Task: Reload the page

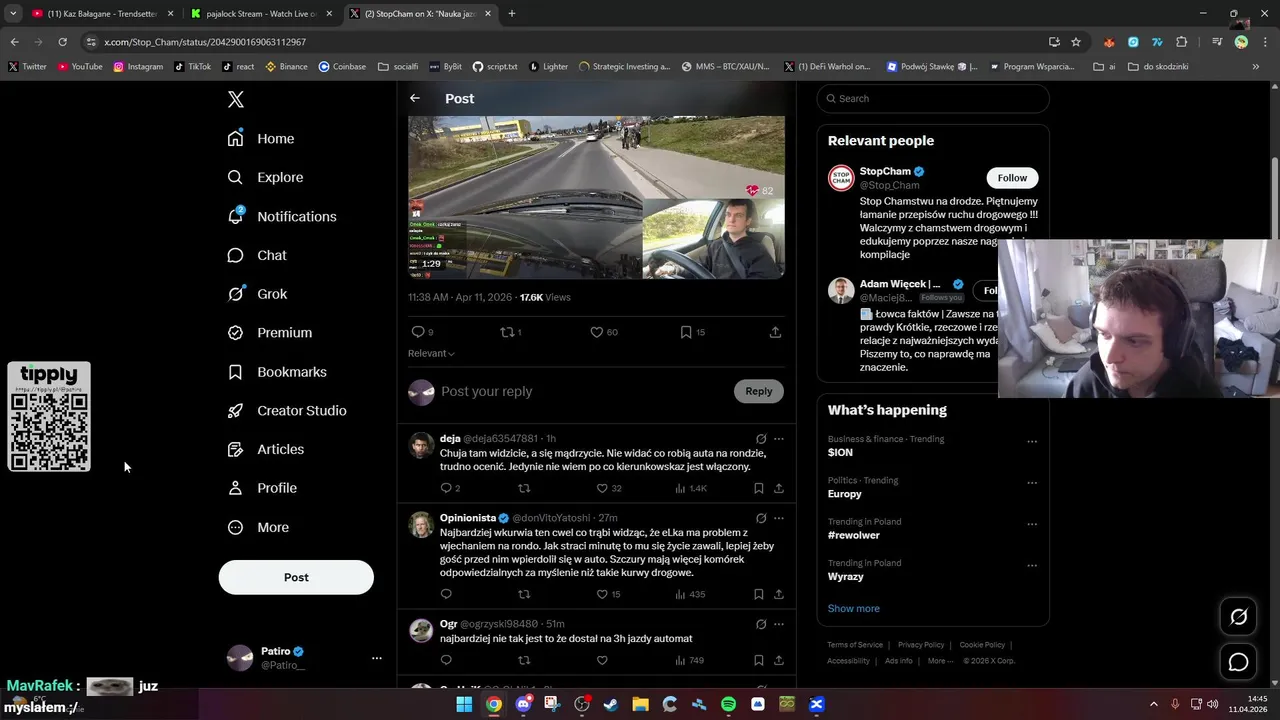Action: [62, 42]
